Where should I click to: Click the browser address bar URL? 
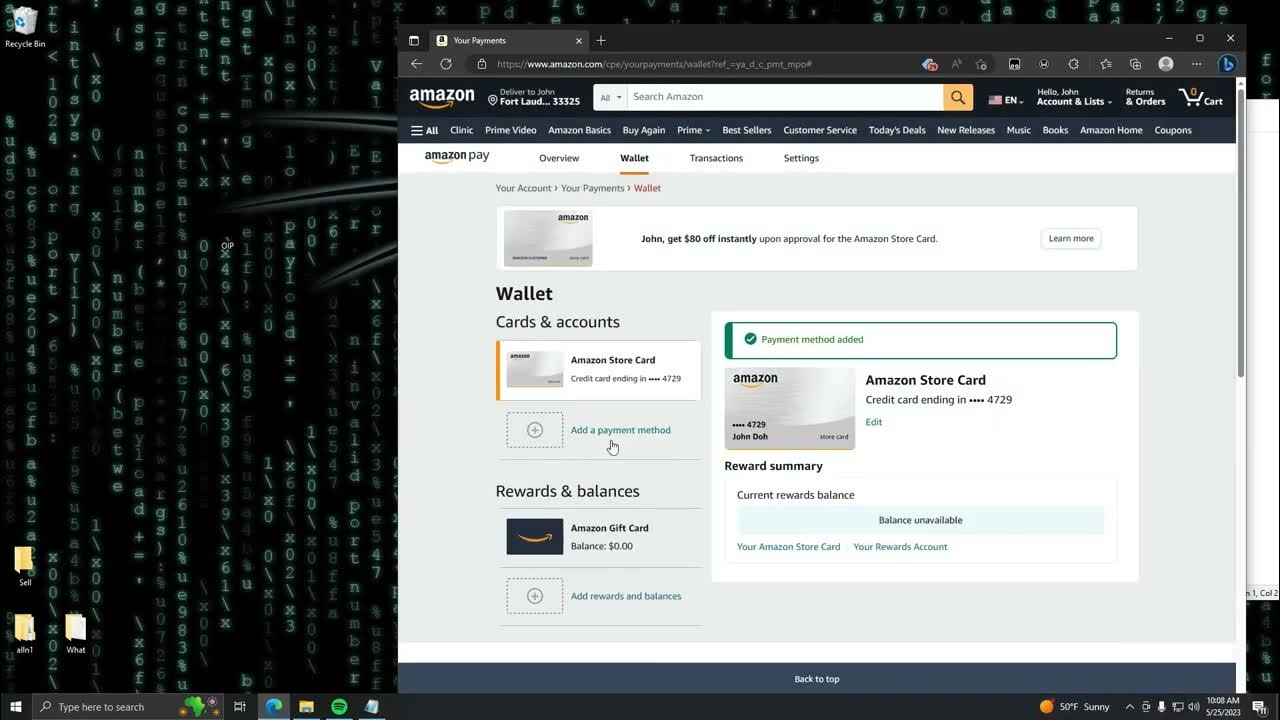click(x=654, y=64)
